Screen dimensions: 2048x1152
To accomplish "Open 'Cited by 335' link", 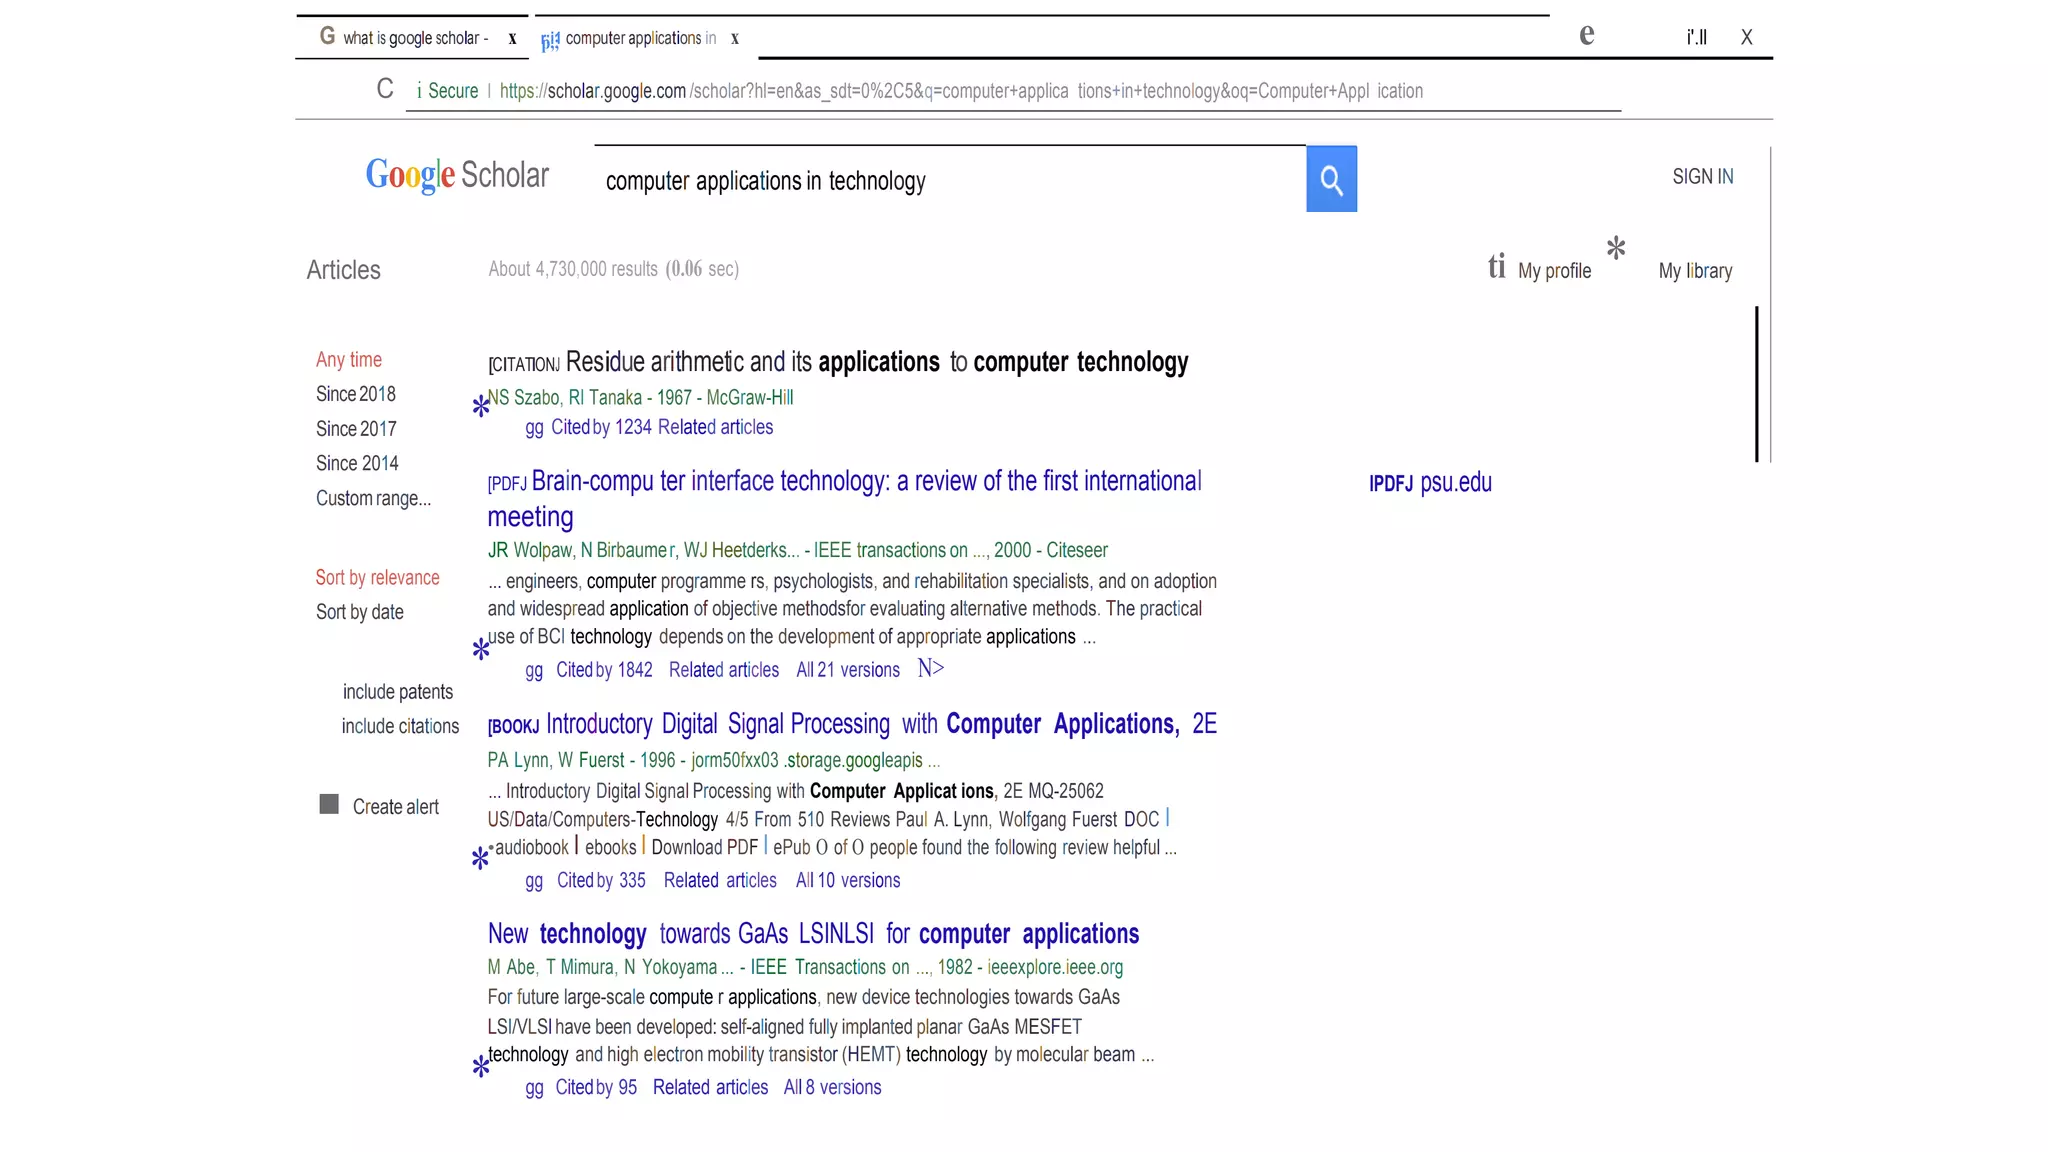I will tap(601, 881).
